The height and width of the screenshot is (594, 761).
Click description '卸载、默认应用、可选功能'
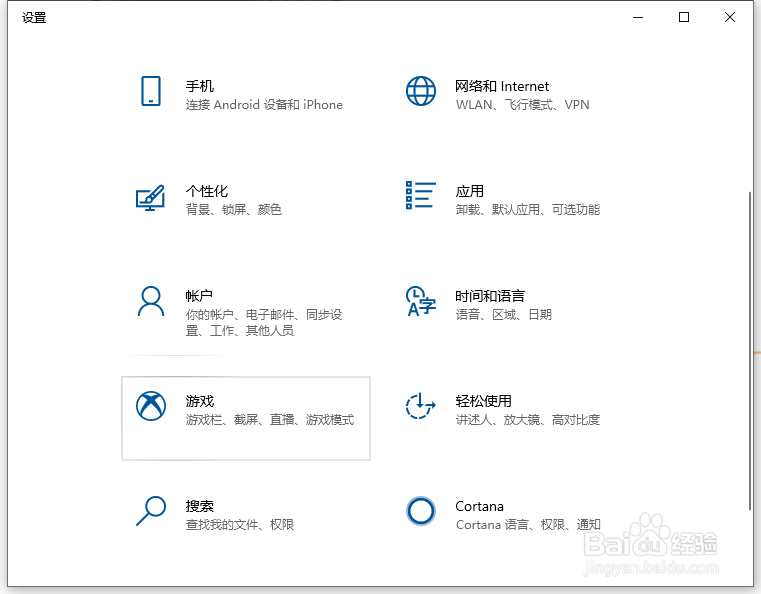click(528, 210)
